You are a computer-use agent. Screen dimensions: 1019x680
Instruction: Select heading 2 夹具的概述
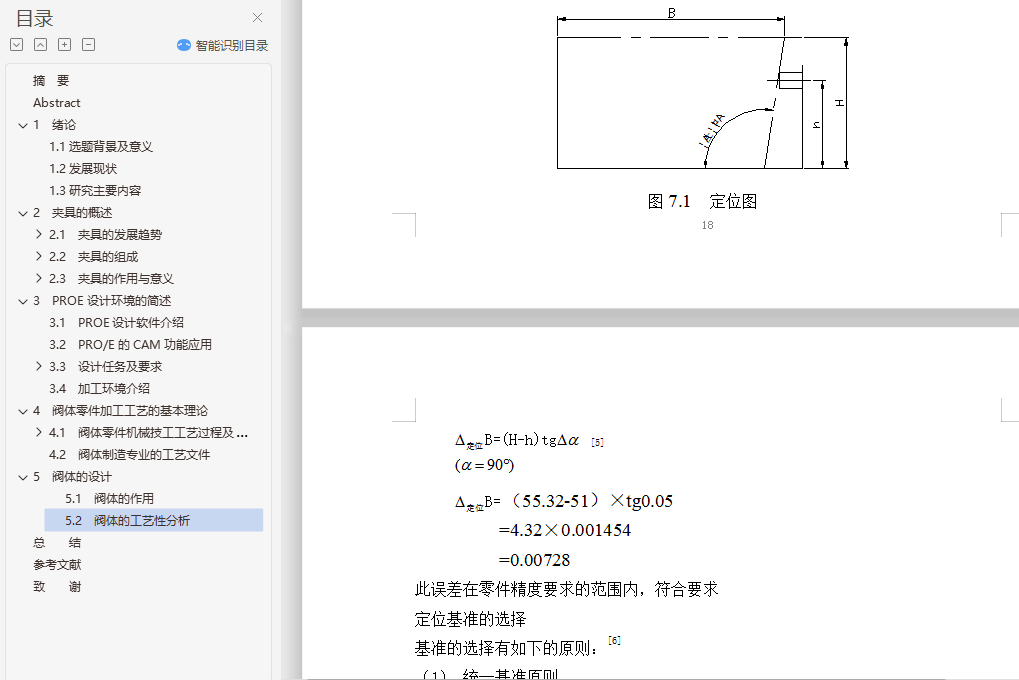tap(72, 213)
